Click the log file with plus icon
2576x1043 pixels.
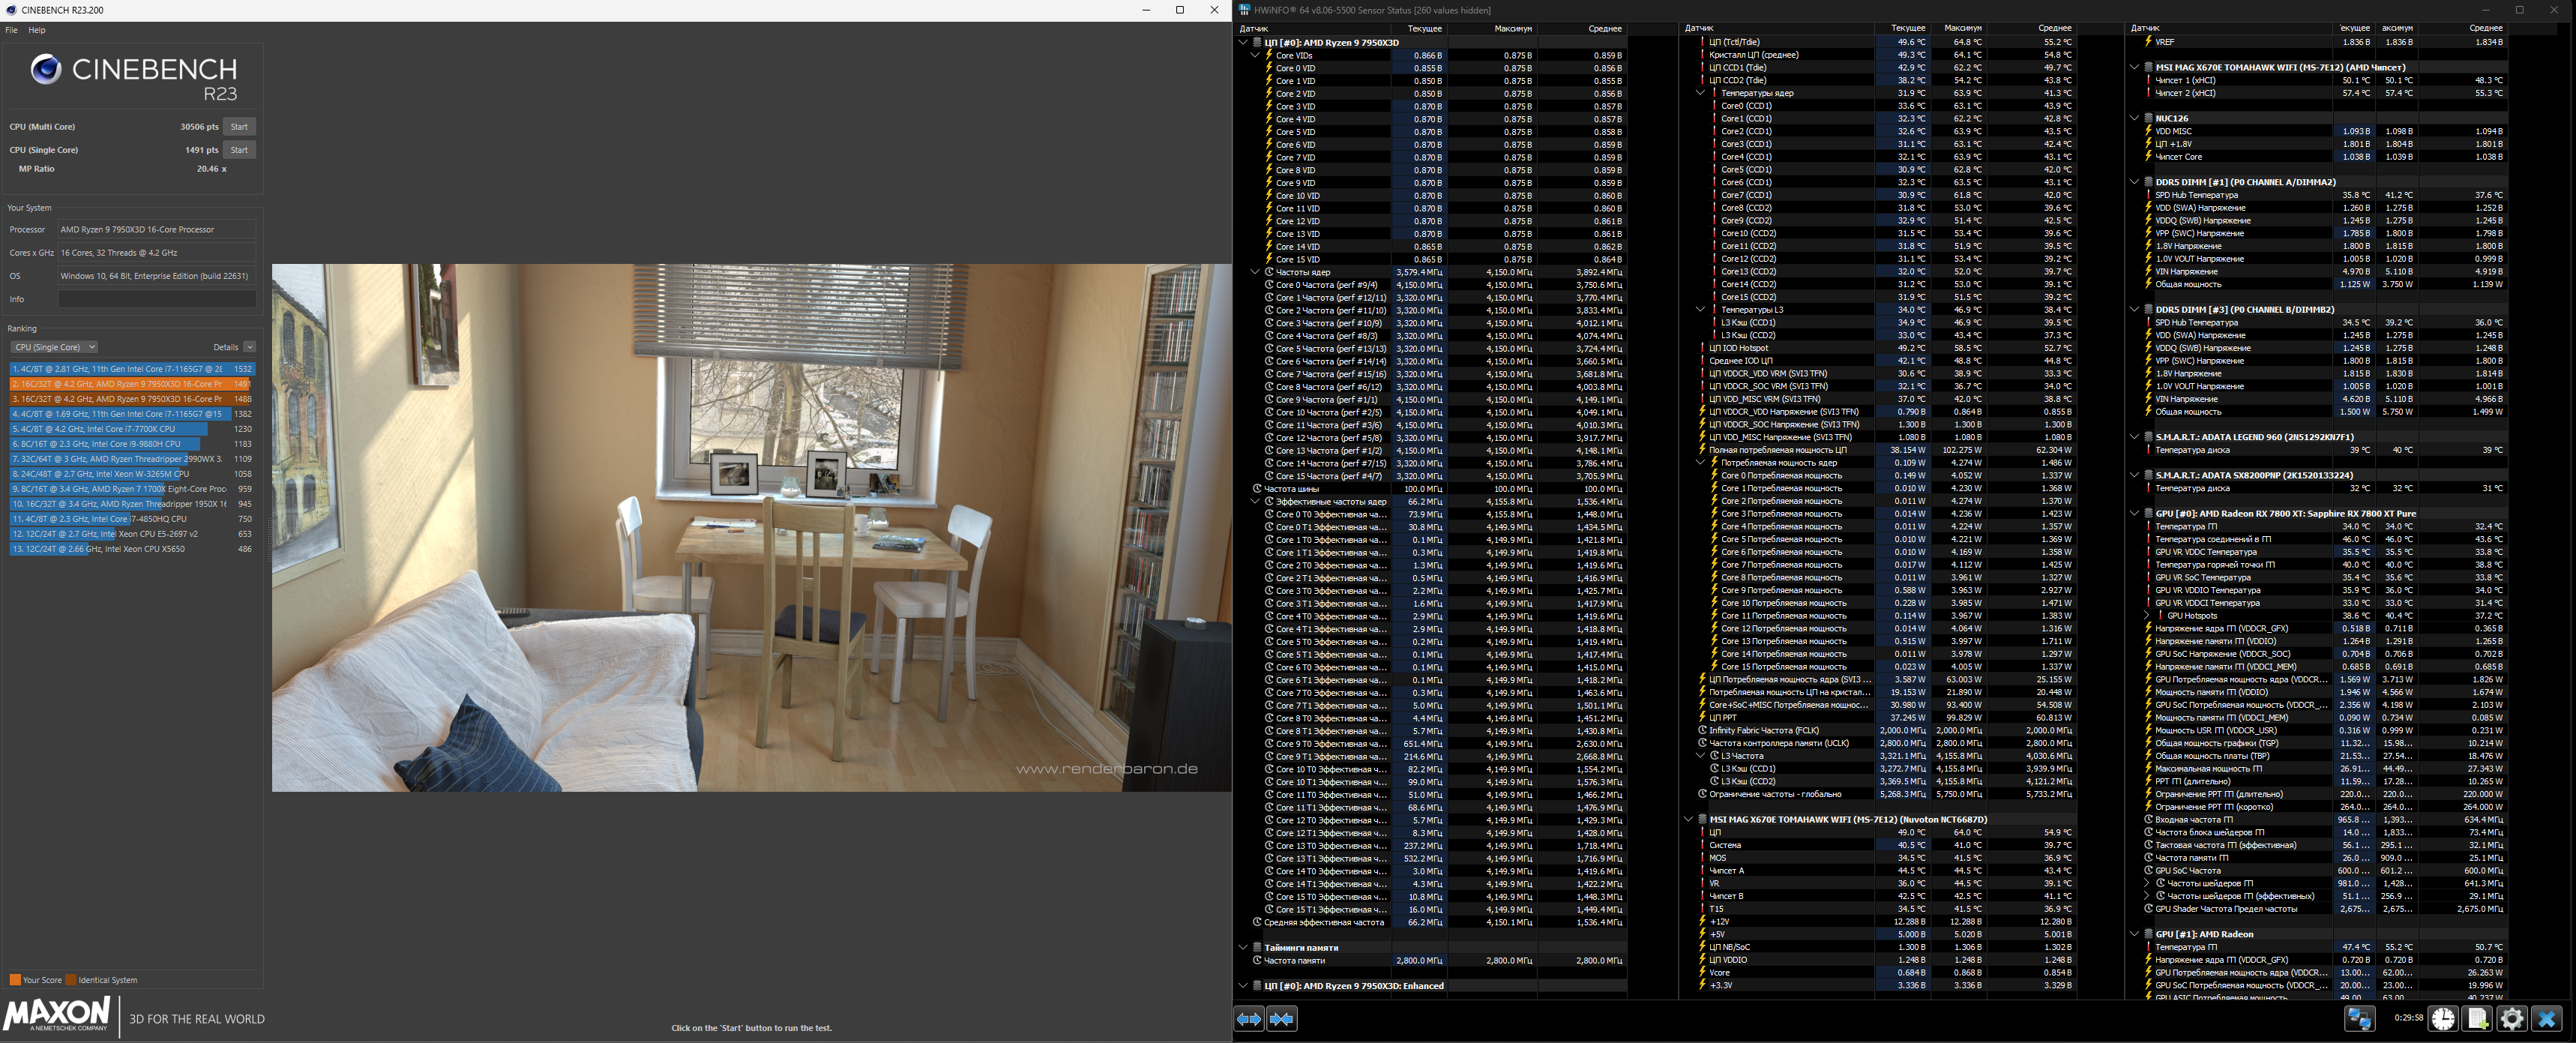click(x=2478, y=1019)
